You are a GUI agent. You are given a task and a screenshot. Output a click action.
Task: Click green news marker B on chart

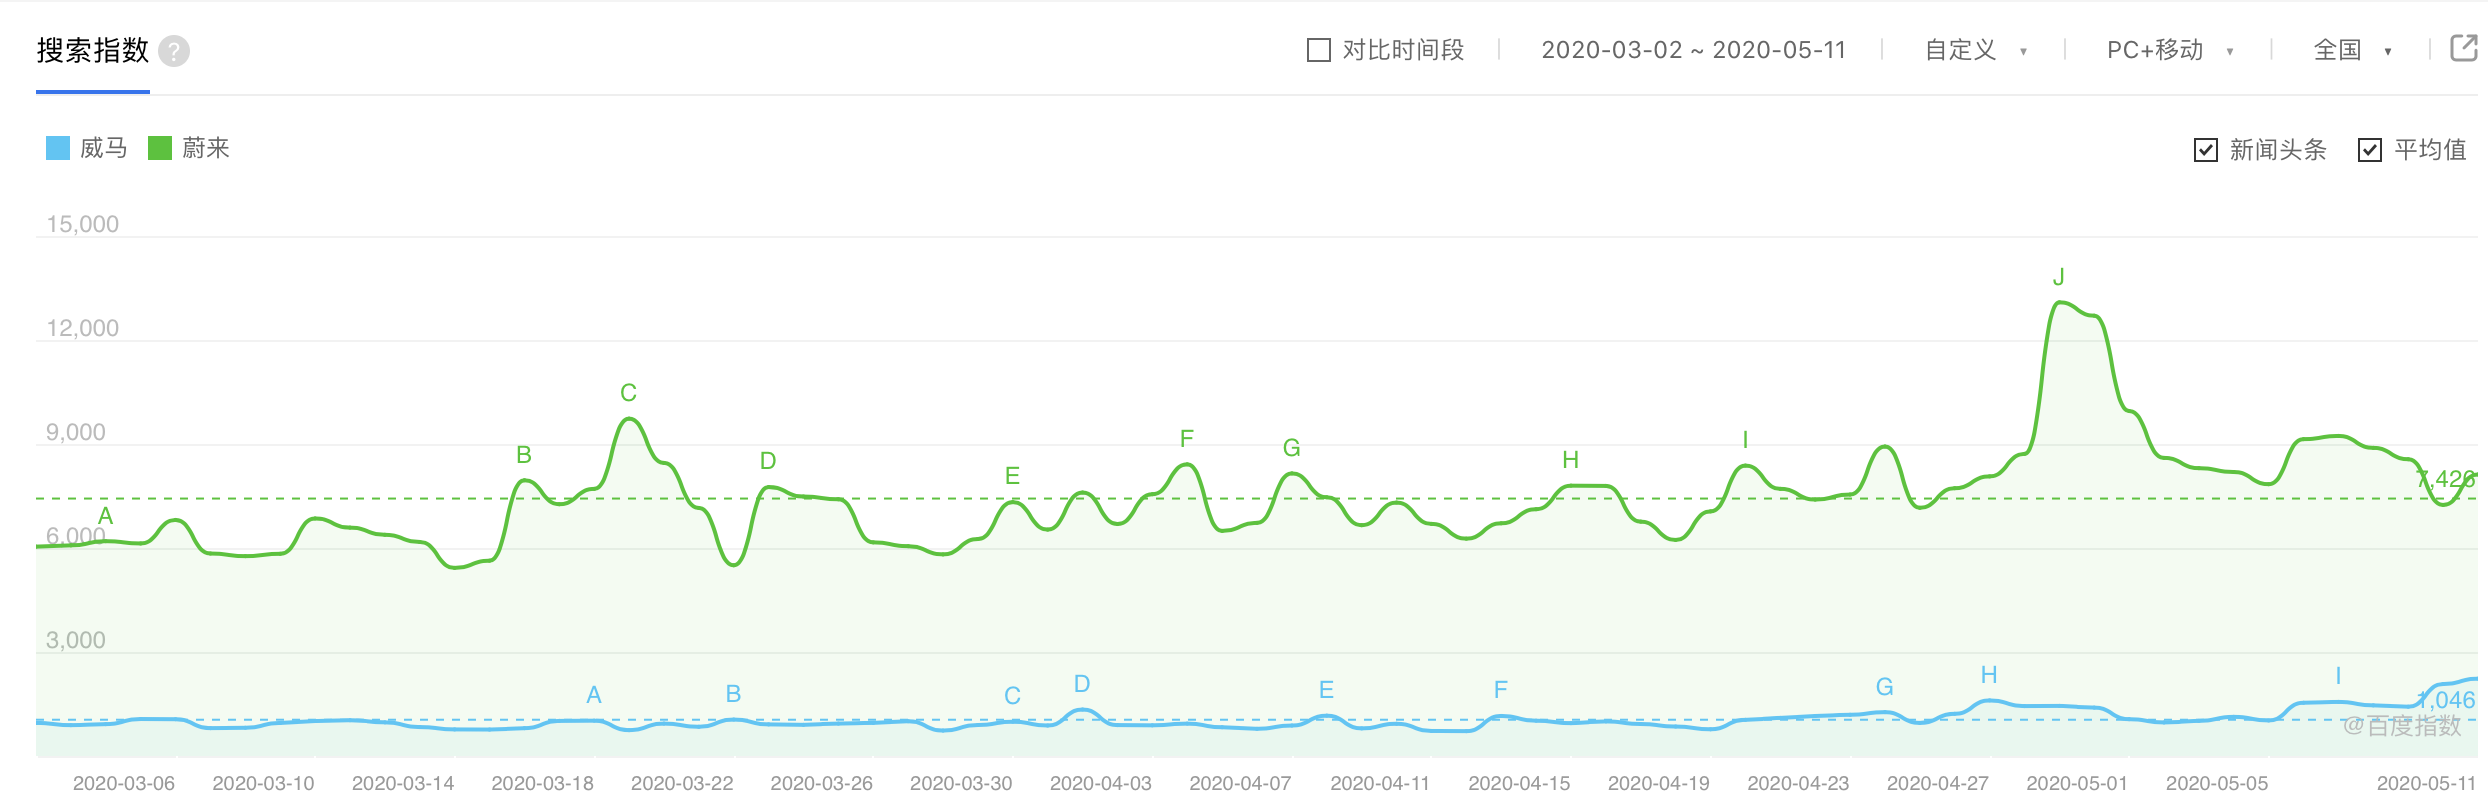click(524, 455)
